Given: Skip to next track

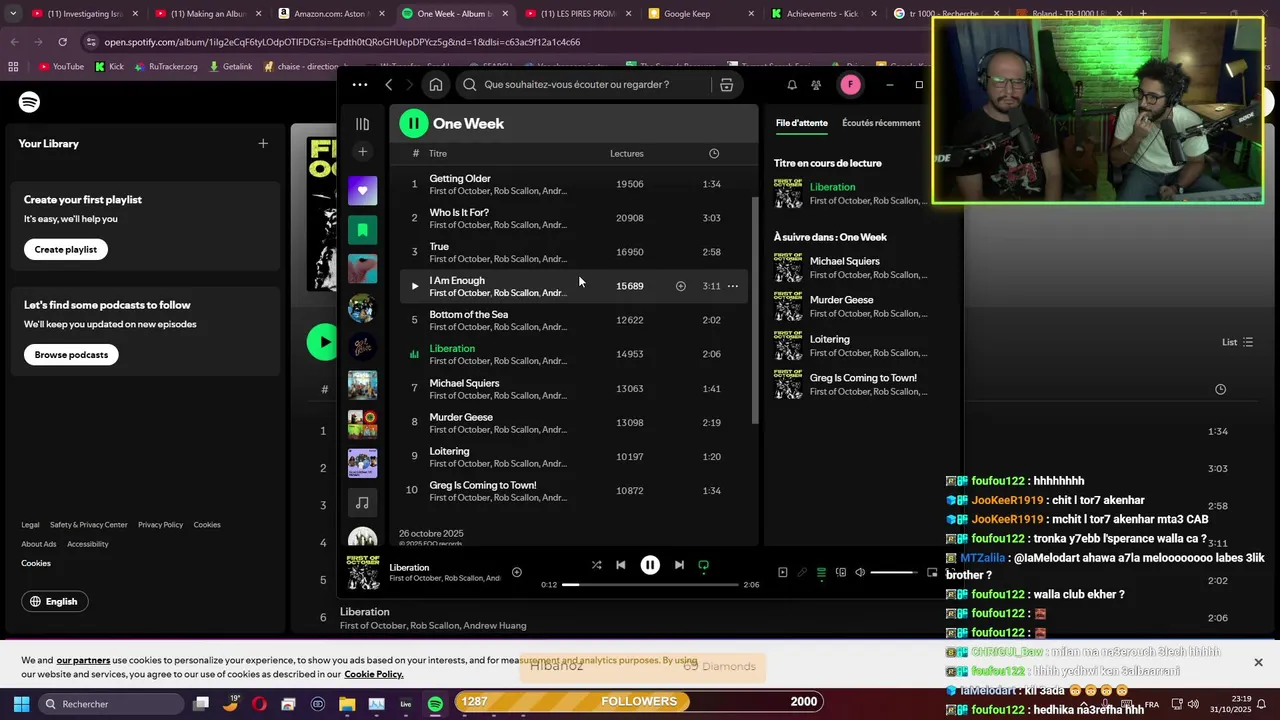Looking at the screenshot, I should click(679, 565).
